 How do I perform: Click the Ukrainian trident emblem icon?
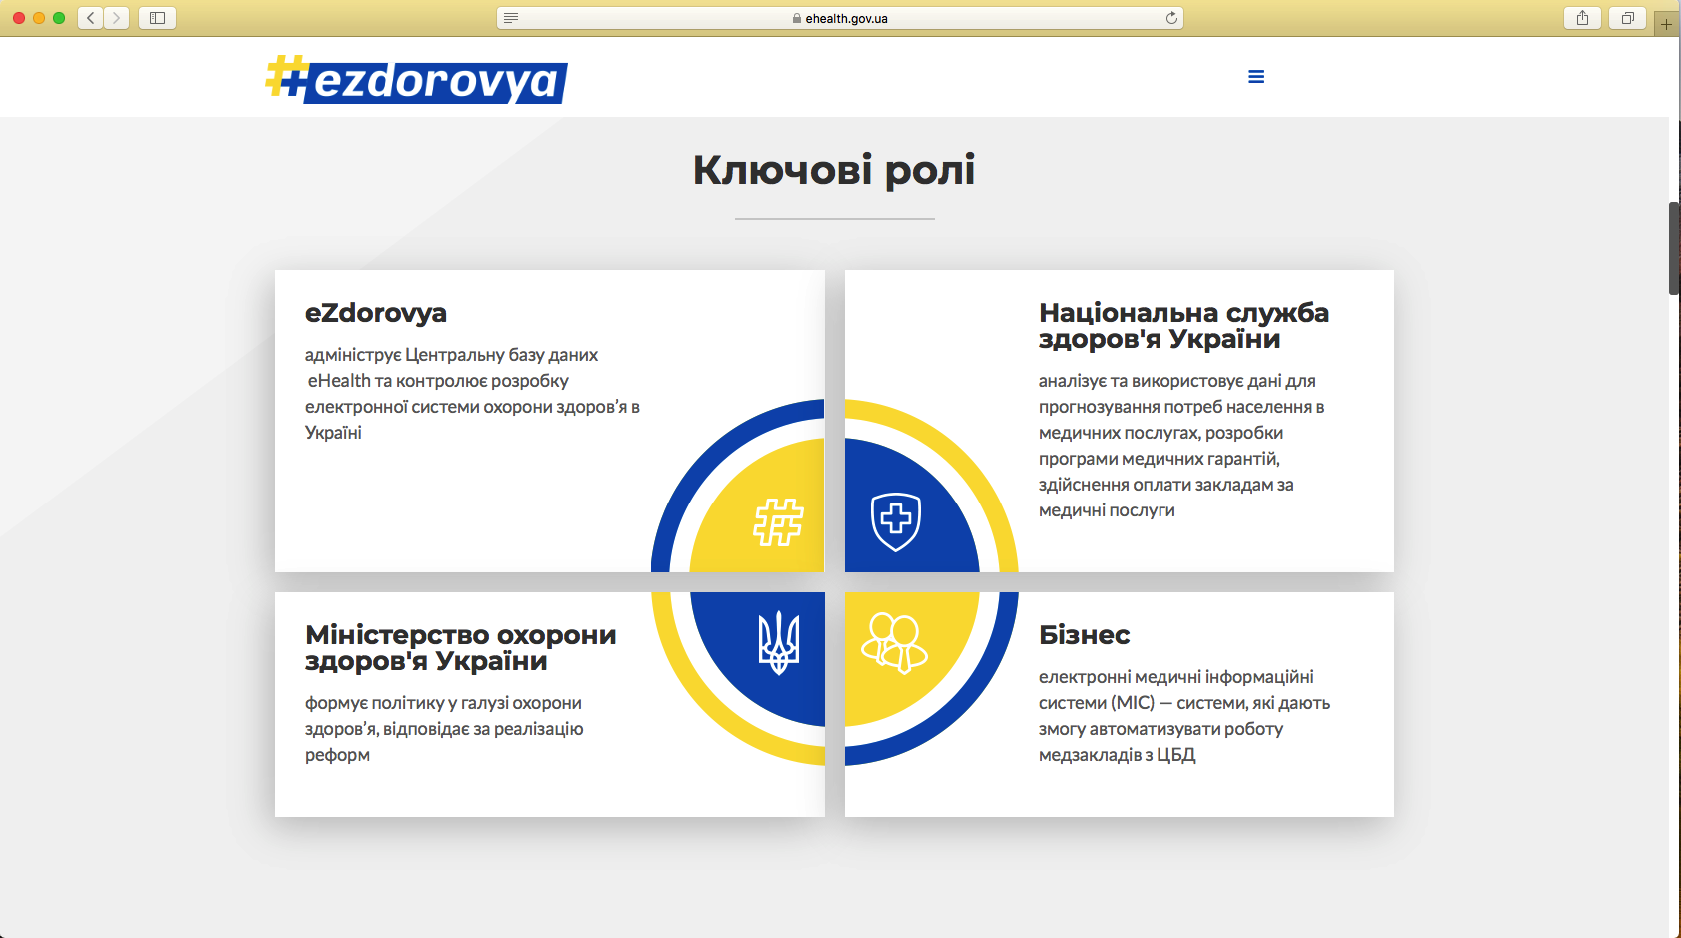[779, 643]
